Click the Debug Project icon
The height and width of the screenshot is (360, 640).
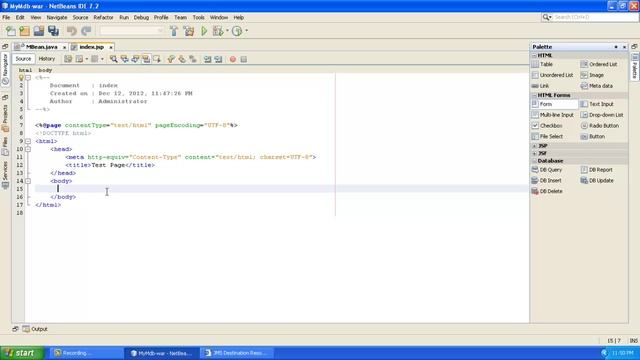pos(218,31)
